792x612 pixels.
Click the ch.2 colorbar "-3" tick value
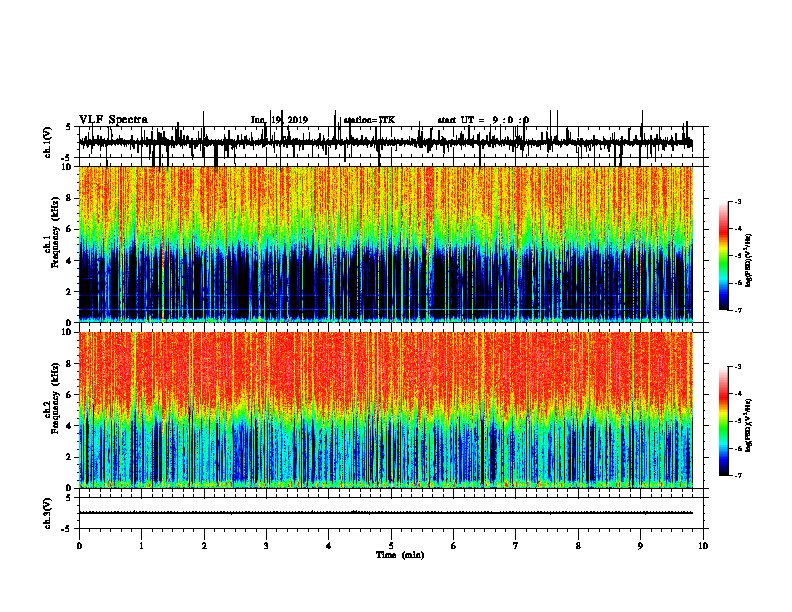(x=738, y=367)
